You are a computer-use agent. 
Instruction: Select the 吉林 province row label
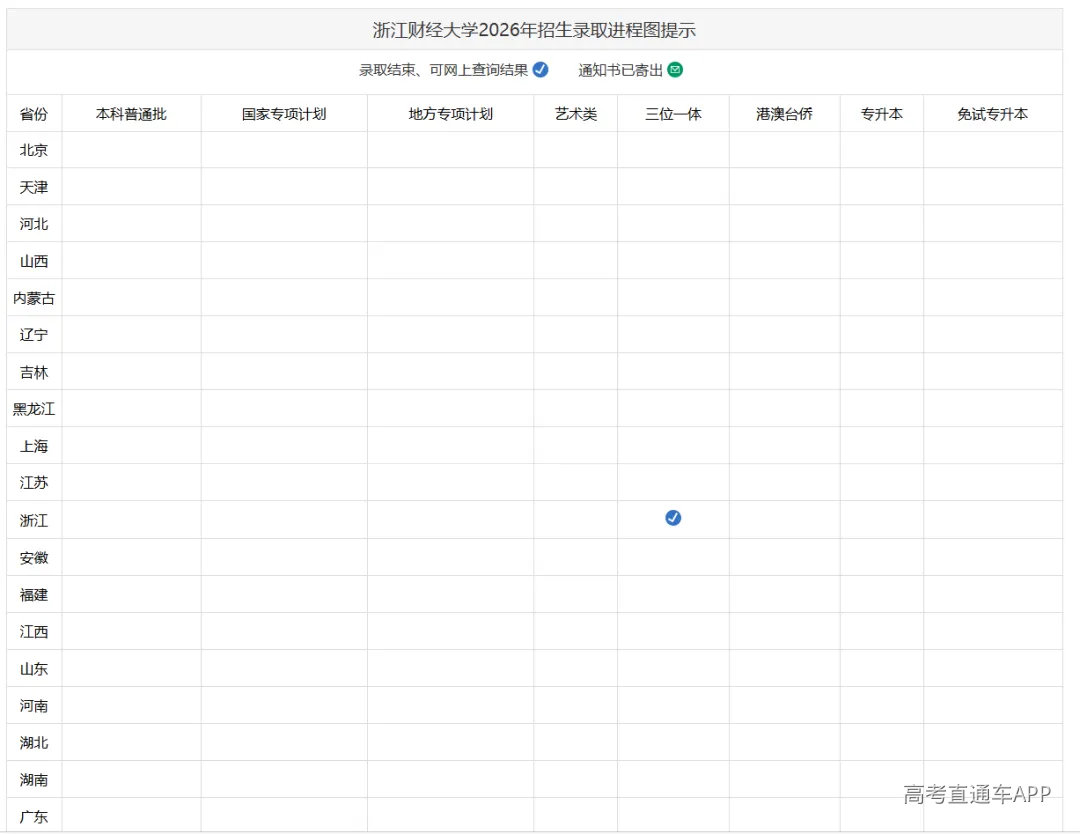click(x=34, y=373)
